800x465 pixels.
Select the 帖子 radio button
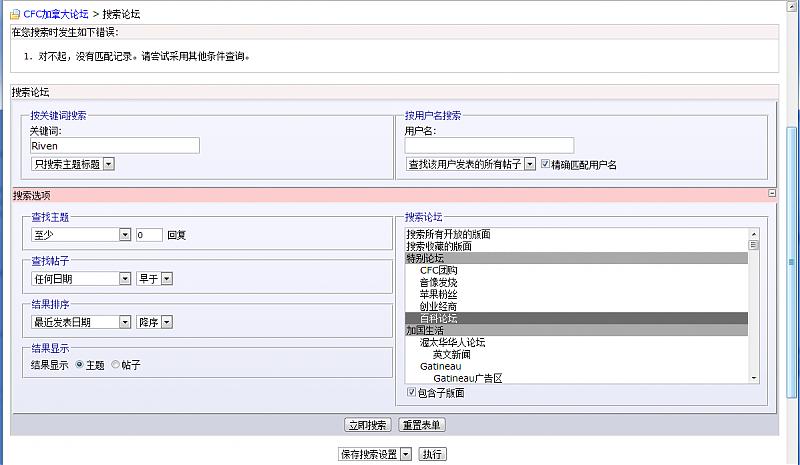[x=115, y=365]
